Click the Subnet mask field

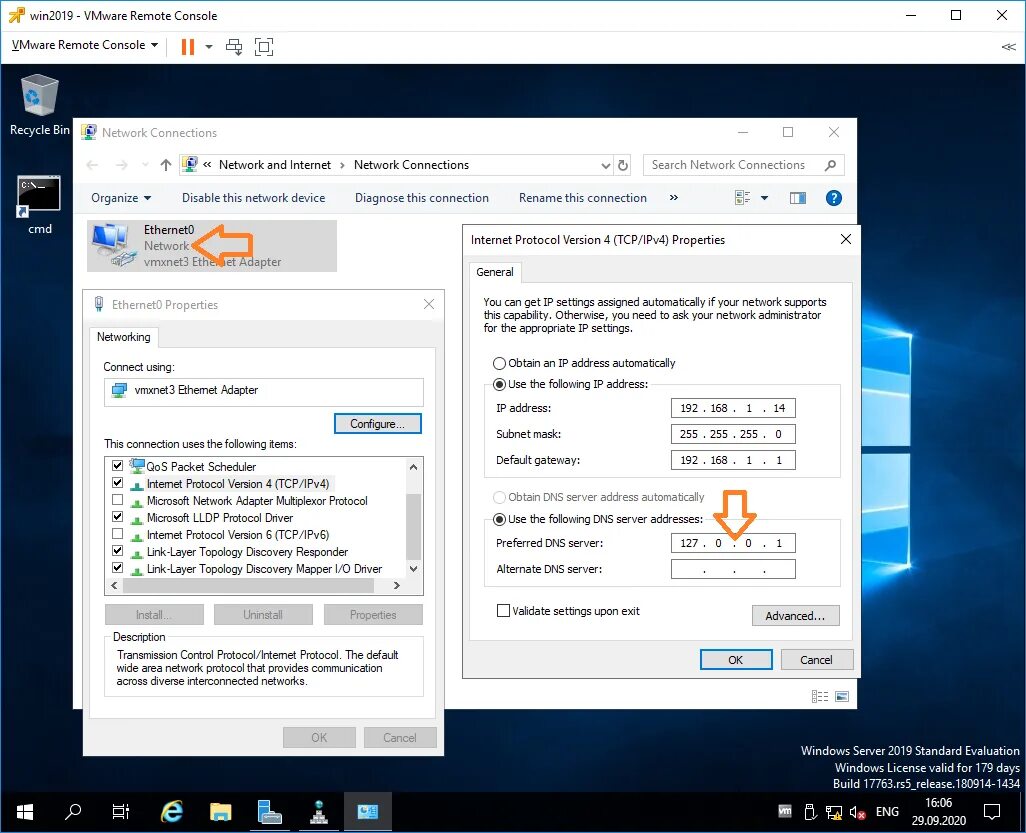[x=733, y=434]
